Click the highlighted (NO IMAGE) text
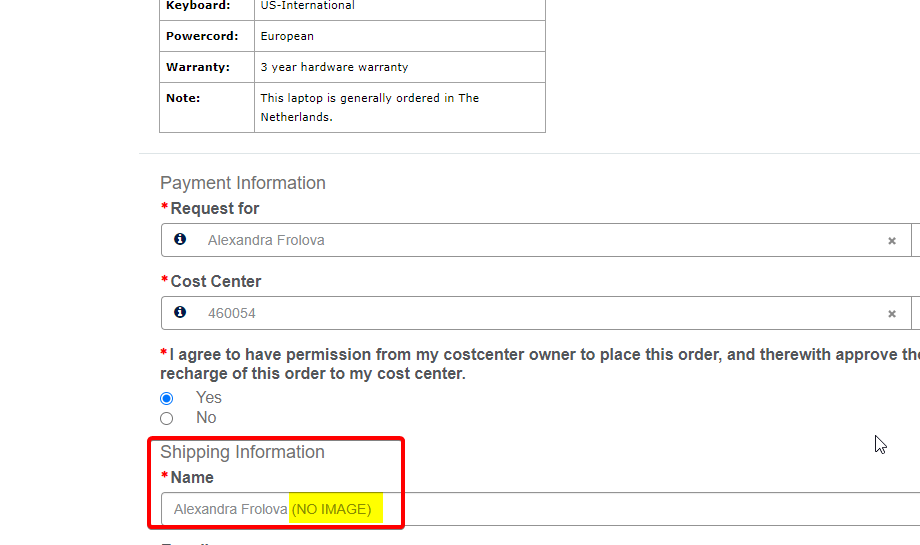This screenshot has width=920, height=545. pos(331,509)
